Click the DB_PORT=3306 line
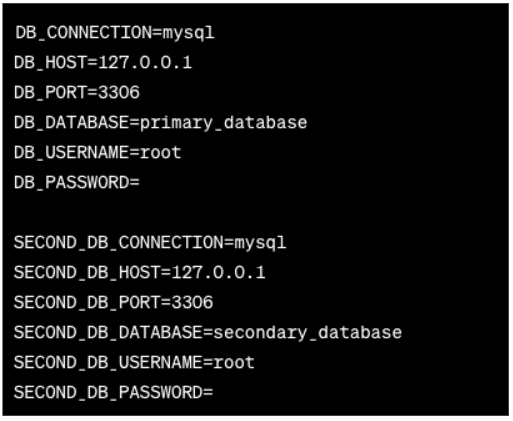513x421 pixels. tap(77, 92)
